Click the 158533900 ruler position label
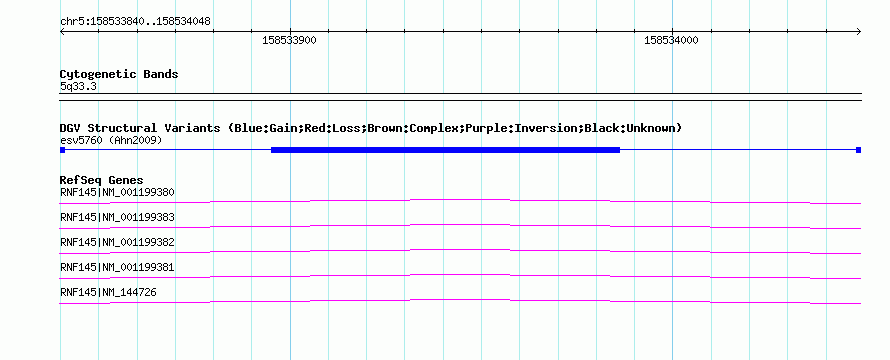This screenshot has width=890, height=360. pos(289,40)
